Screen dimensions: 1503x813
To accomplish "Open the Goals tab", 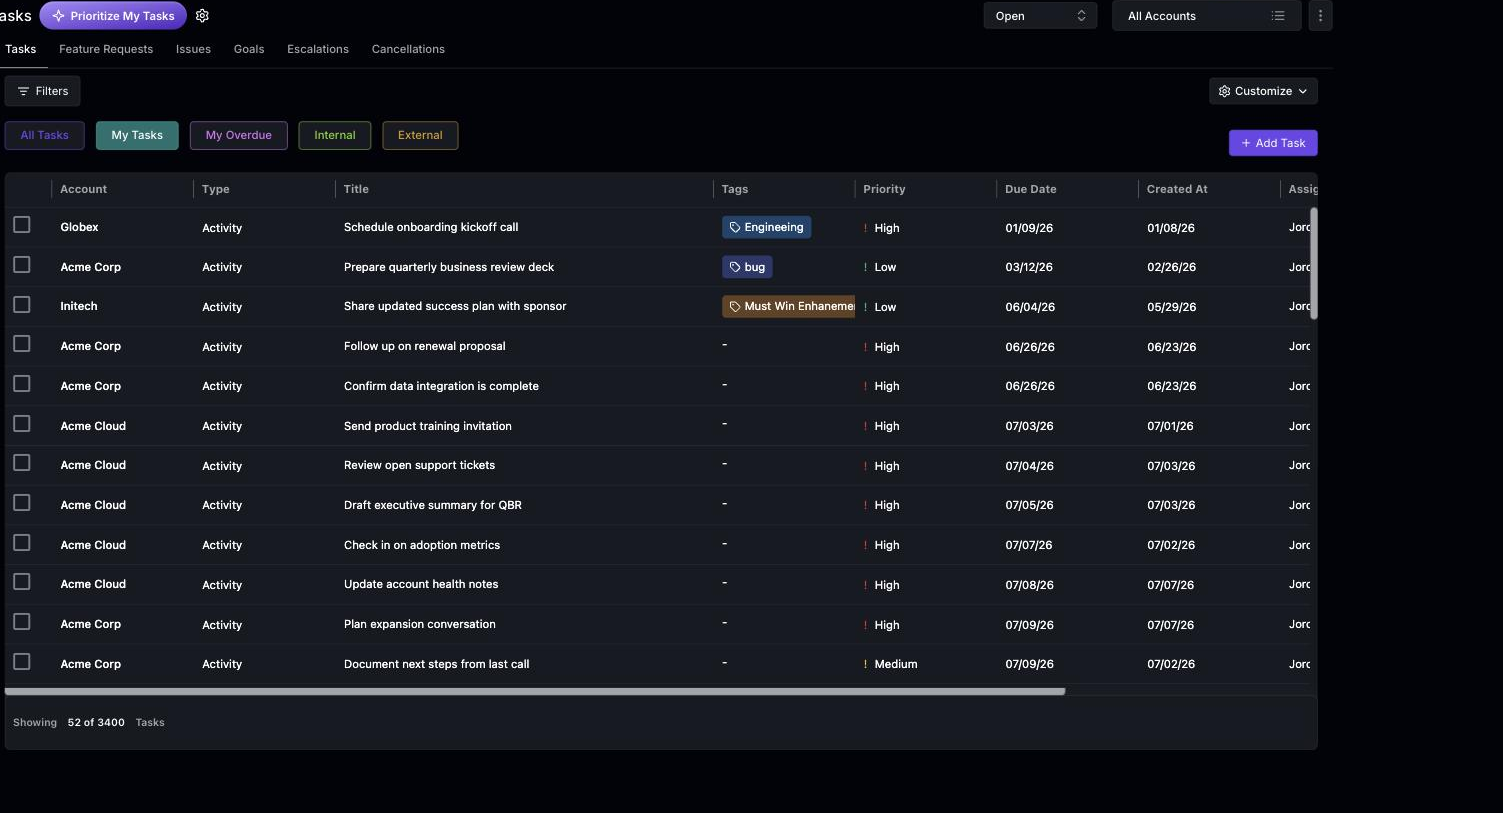I will point(249,49).
